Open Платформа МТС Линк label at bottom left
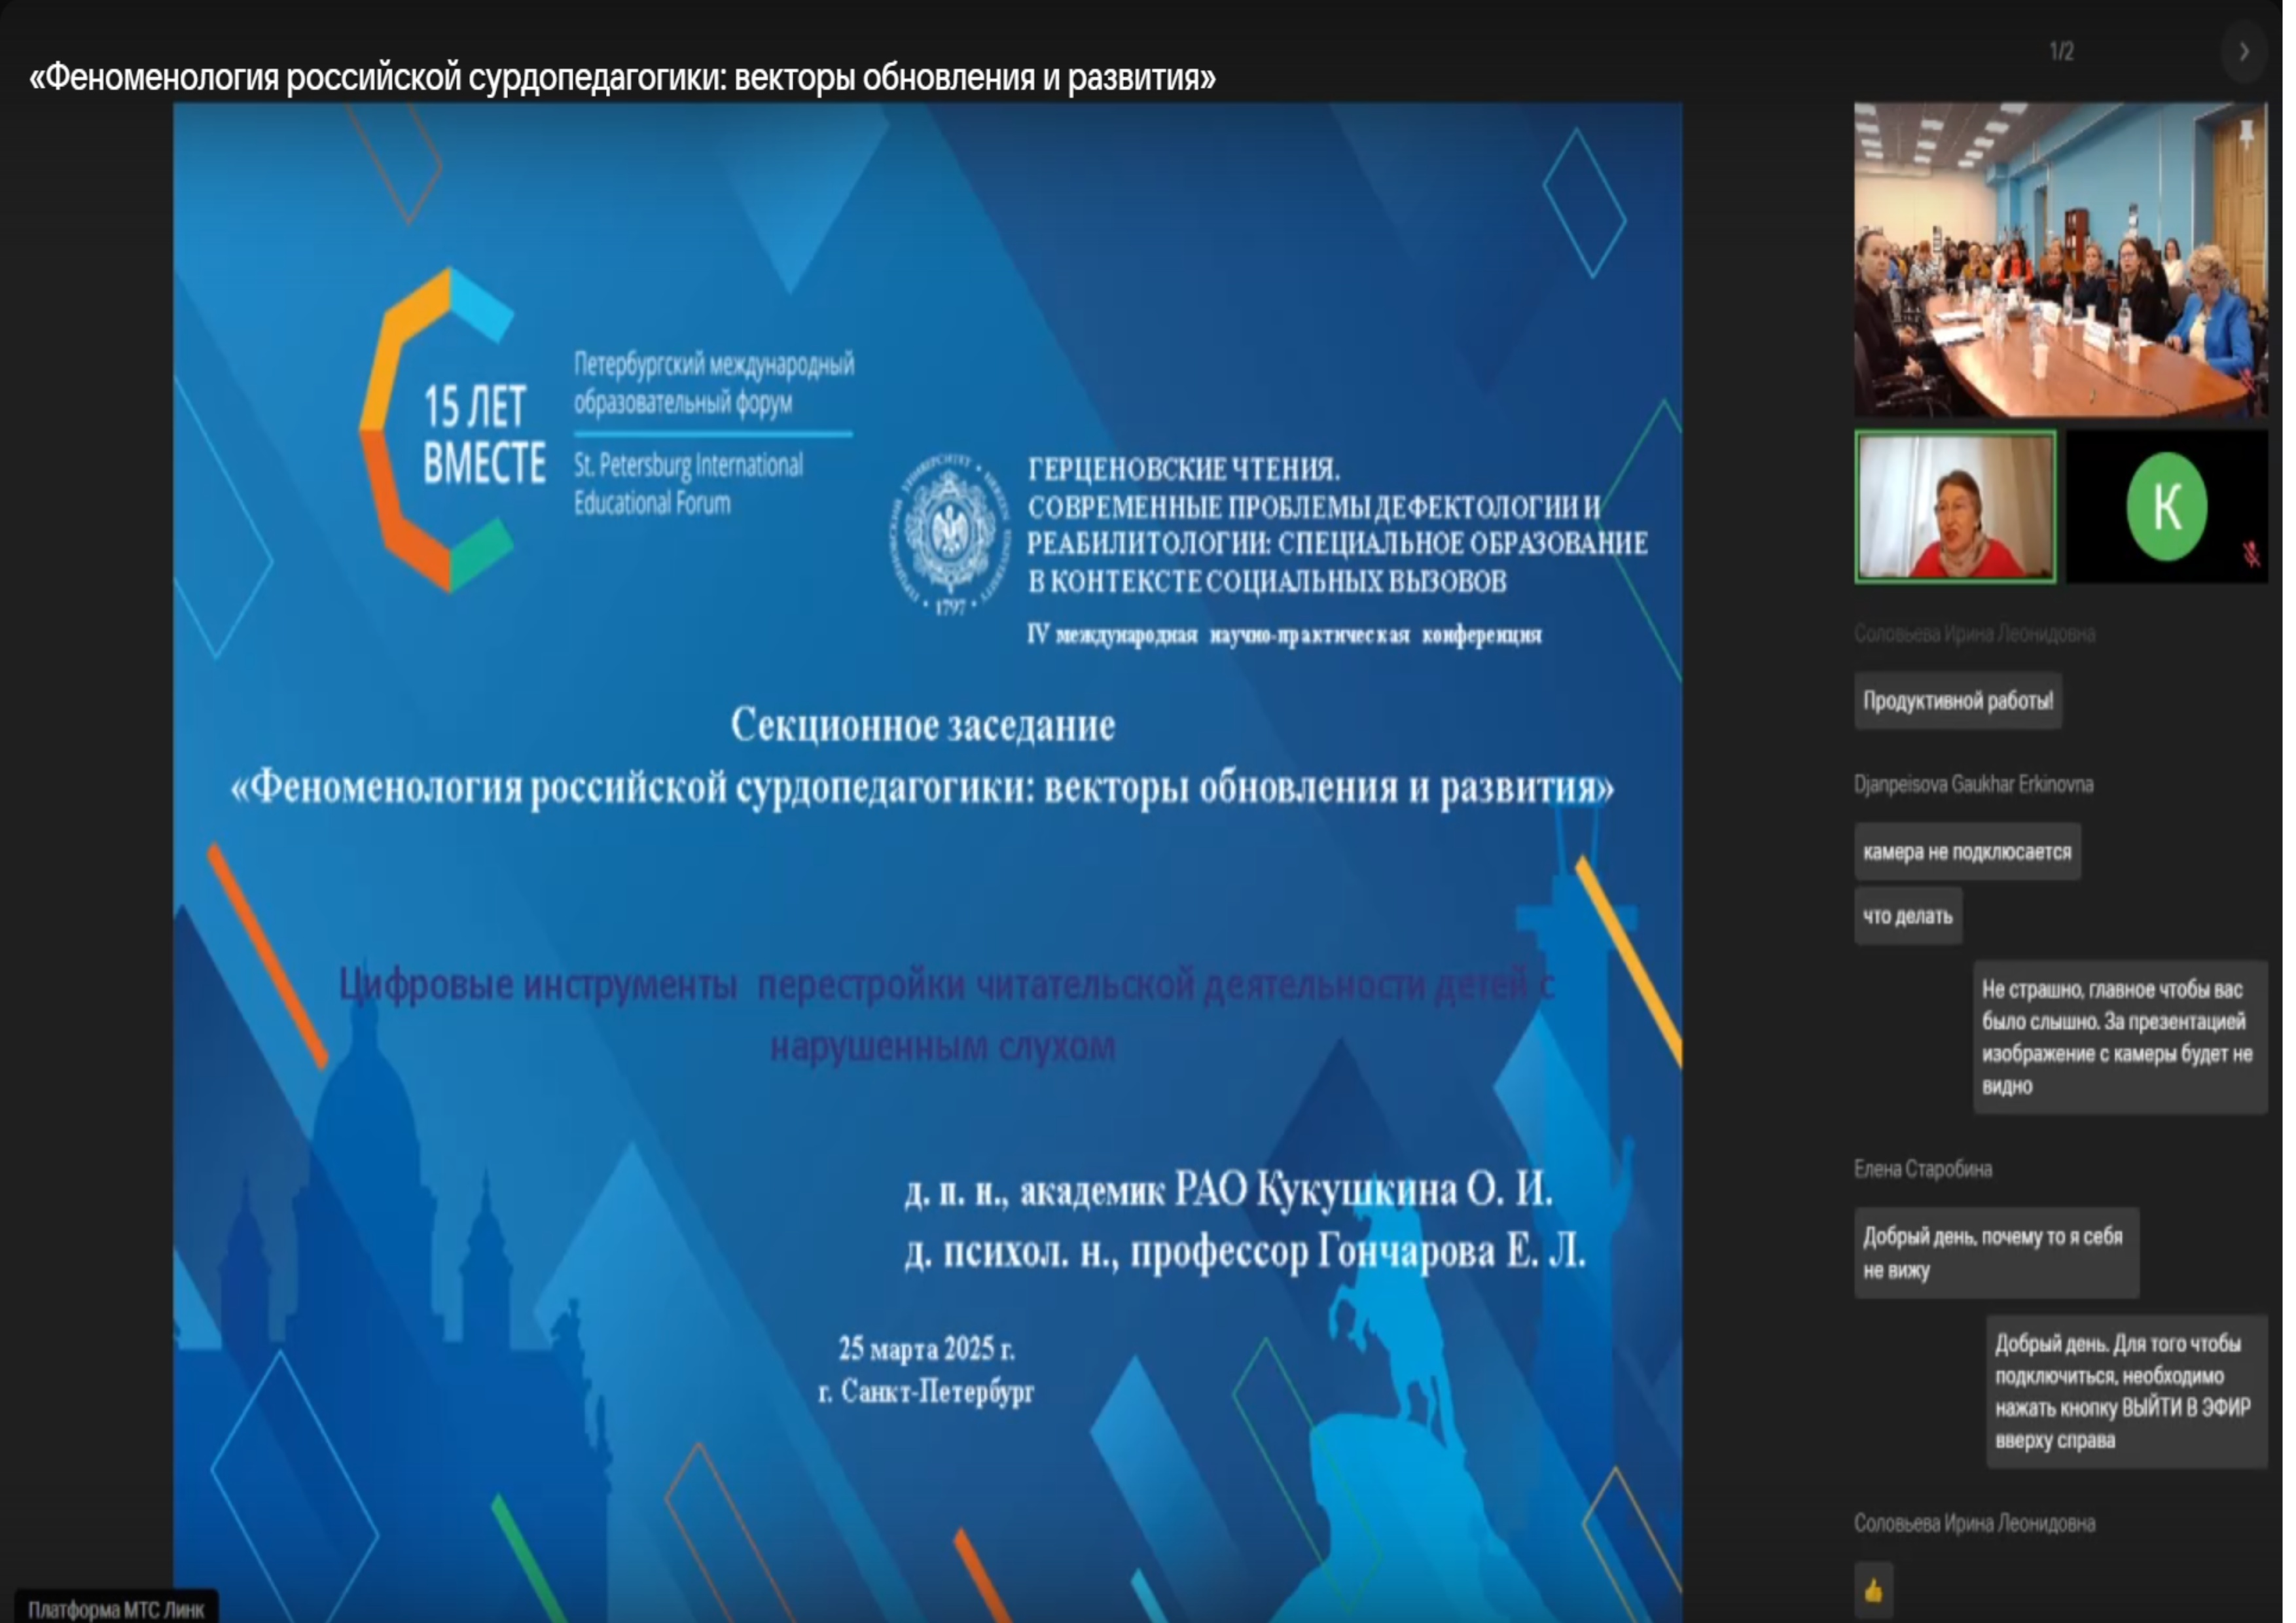The width and height of the screenshot is (2296, 1623). point(115,1609)
